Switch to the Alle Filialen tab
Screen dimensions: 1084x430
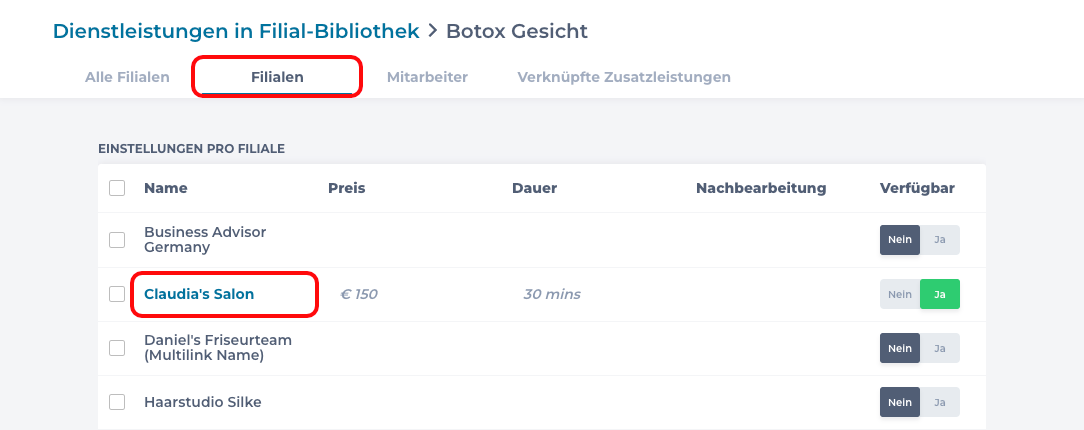127,77
